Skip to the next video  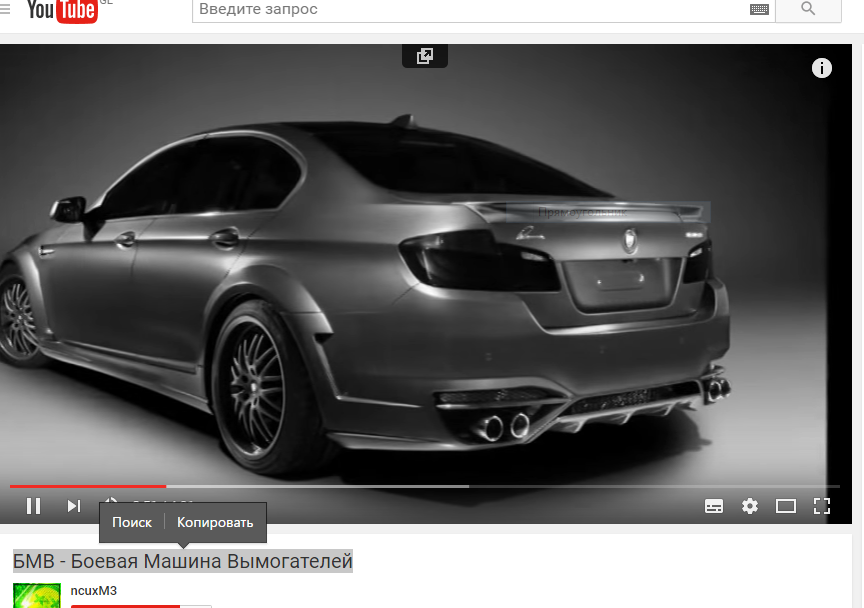tap(74, 505)
